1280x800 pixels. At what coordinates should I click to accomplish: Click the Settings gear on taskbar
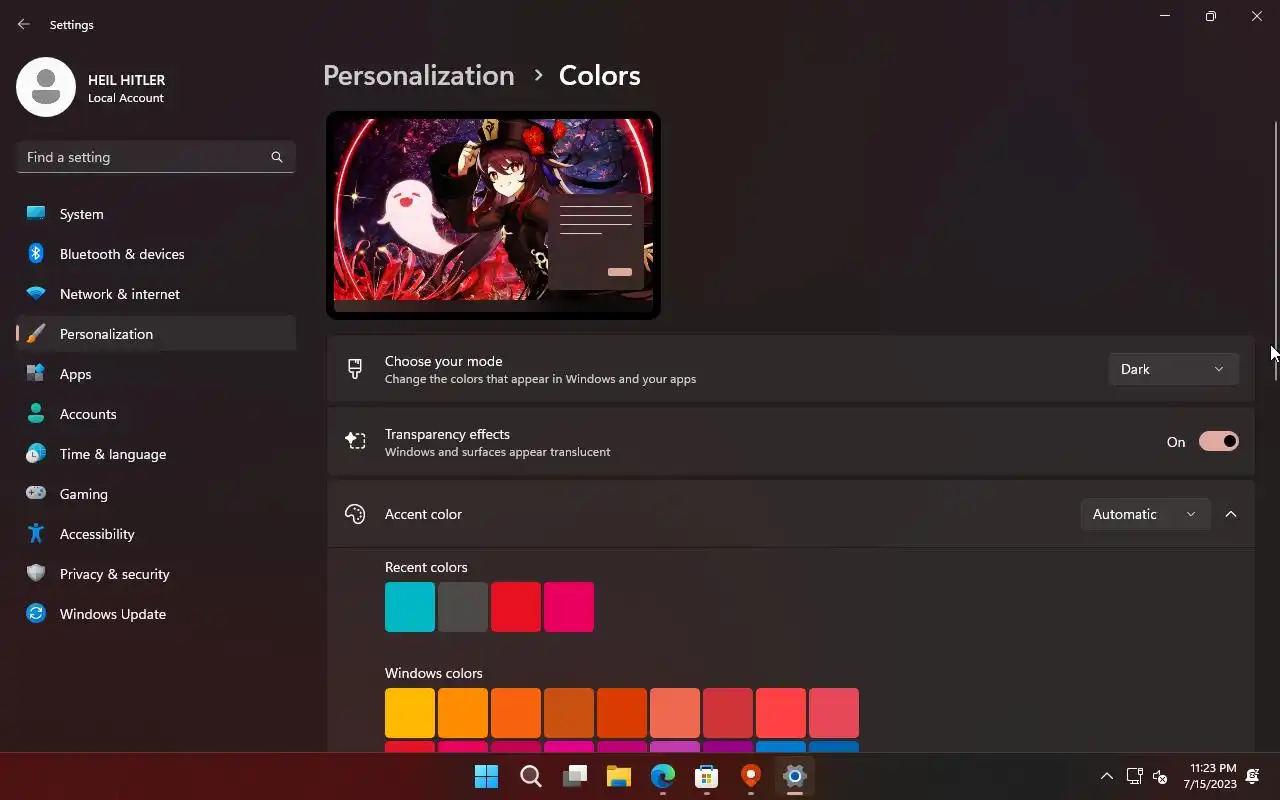(795, 776)
